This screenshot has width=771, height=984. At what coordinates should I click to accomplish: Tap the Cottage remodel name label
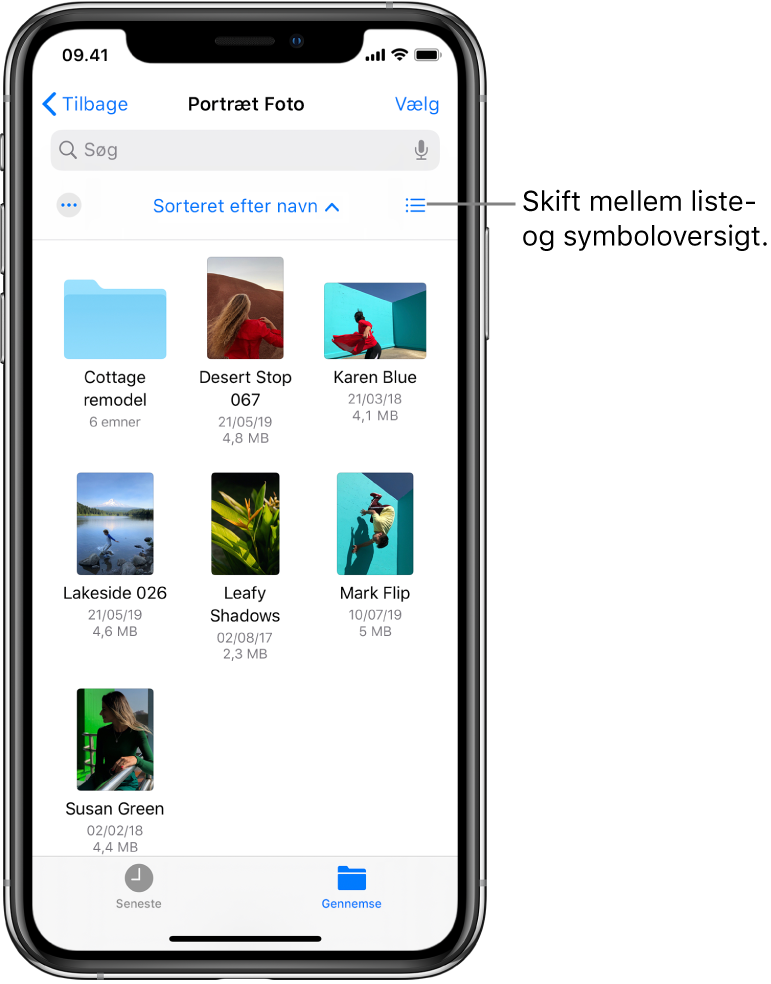point(115,388)
